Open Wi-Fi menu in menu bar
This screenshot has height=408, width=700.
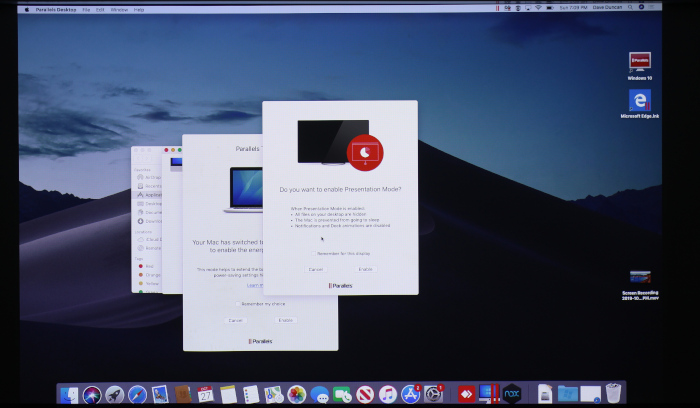pos(538,8)
